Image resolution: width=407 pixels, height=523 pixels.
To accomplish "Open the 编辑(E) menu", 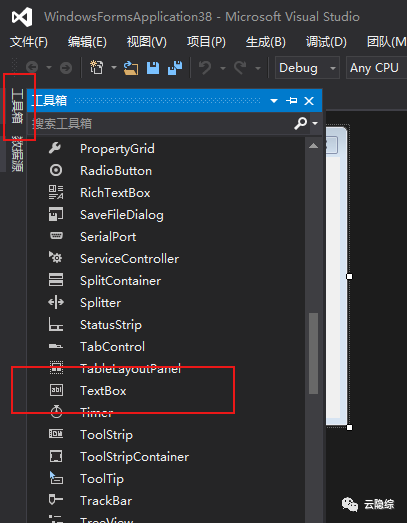I will [87, 42].
